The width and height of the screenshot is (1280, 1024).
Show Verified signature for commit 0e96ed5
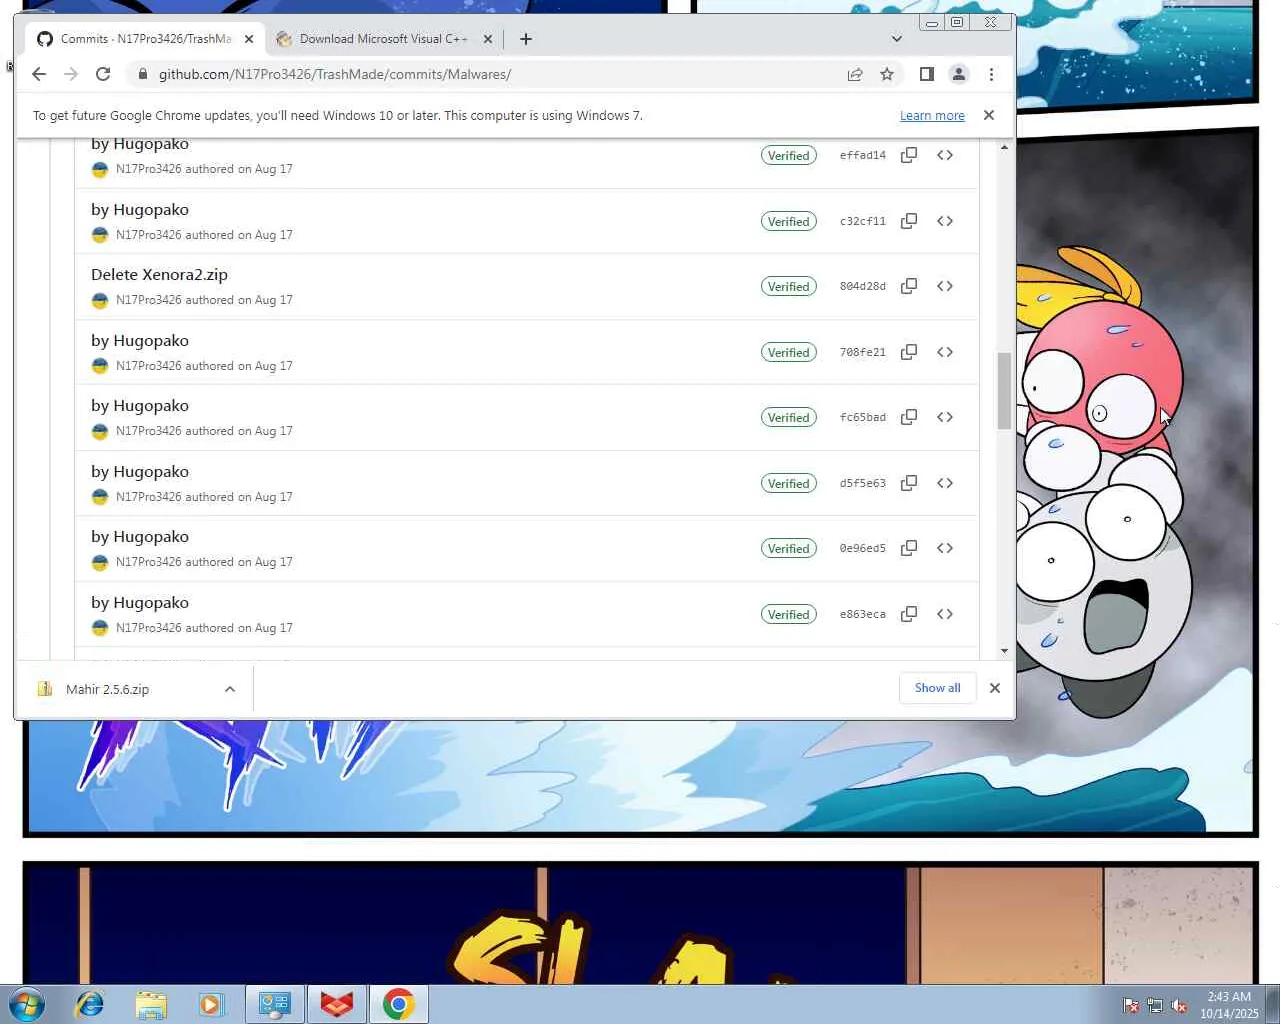[x=789, y=548]
